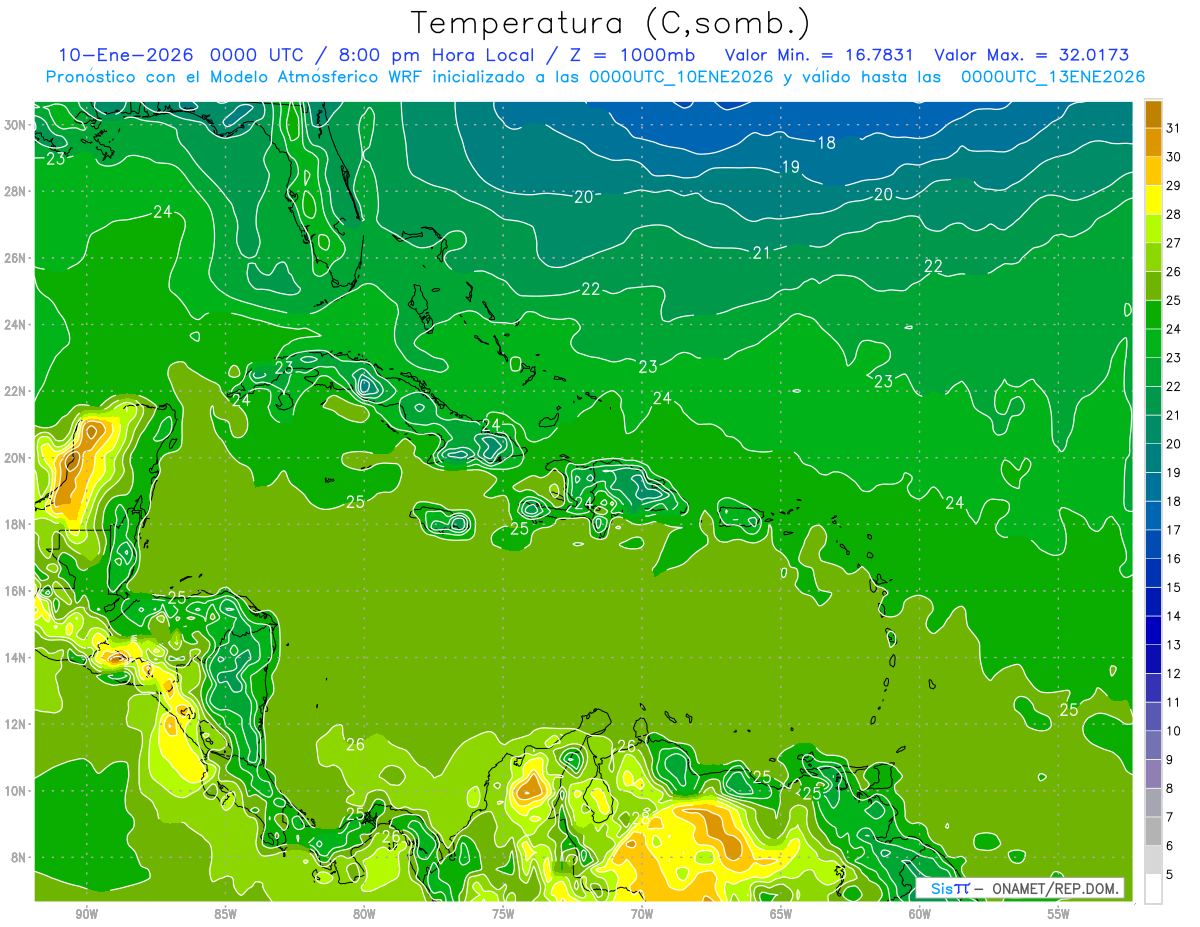The height and width of the screenshot is (927, 1200).
Task: Click the "18N" latitude axis label
Action: 16,524
